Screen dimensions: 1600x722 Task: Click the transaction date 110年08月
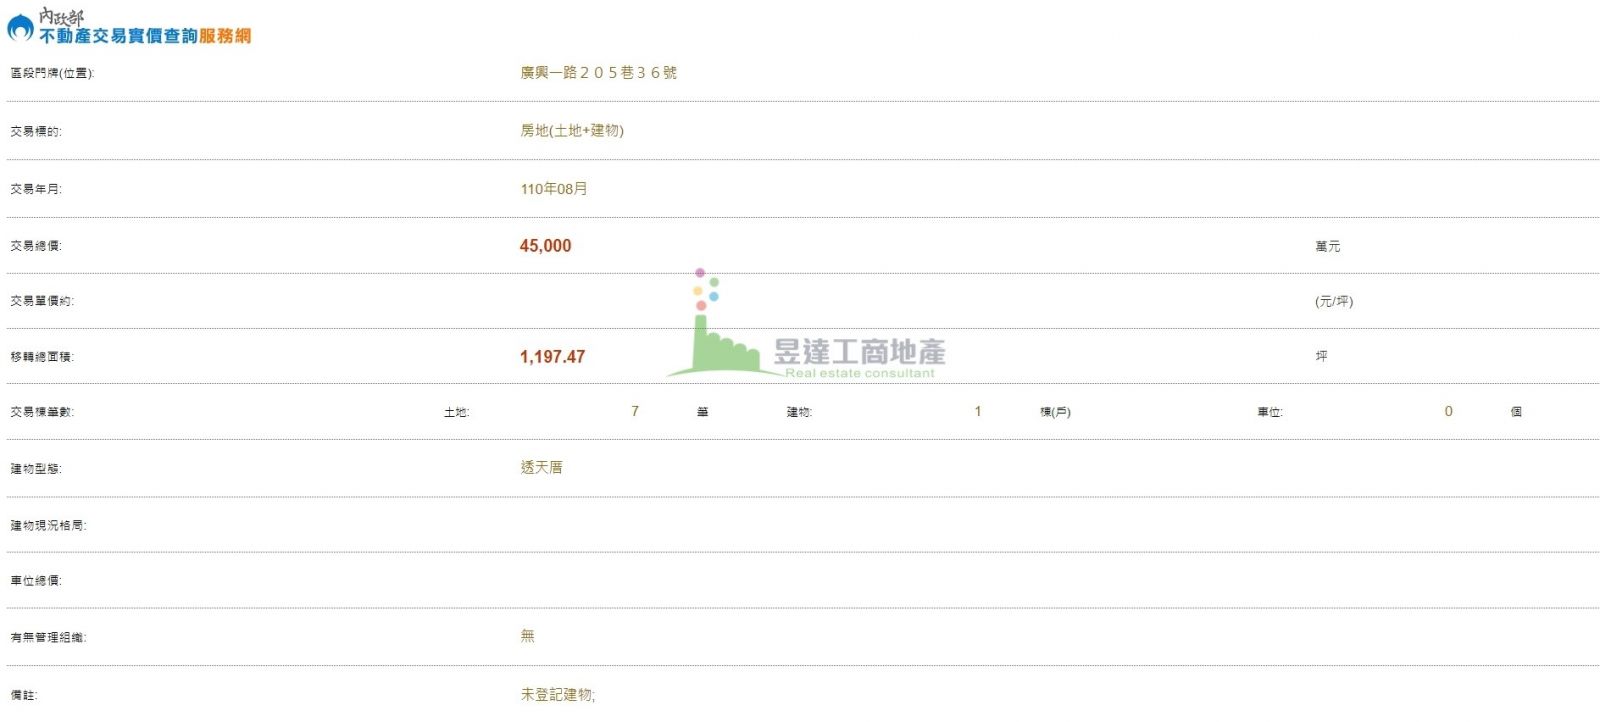[x=553, y=189]
